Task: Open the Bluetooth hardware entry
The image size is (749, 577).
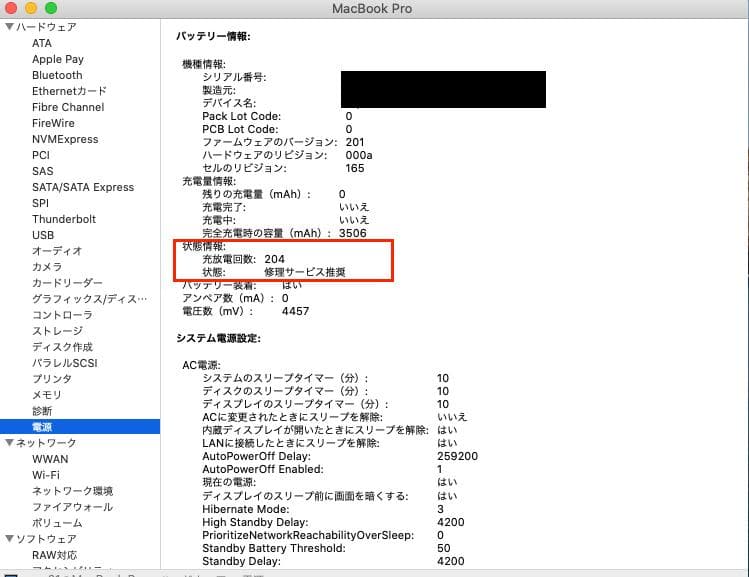Action: (x=57, y=75)
